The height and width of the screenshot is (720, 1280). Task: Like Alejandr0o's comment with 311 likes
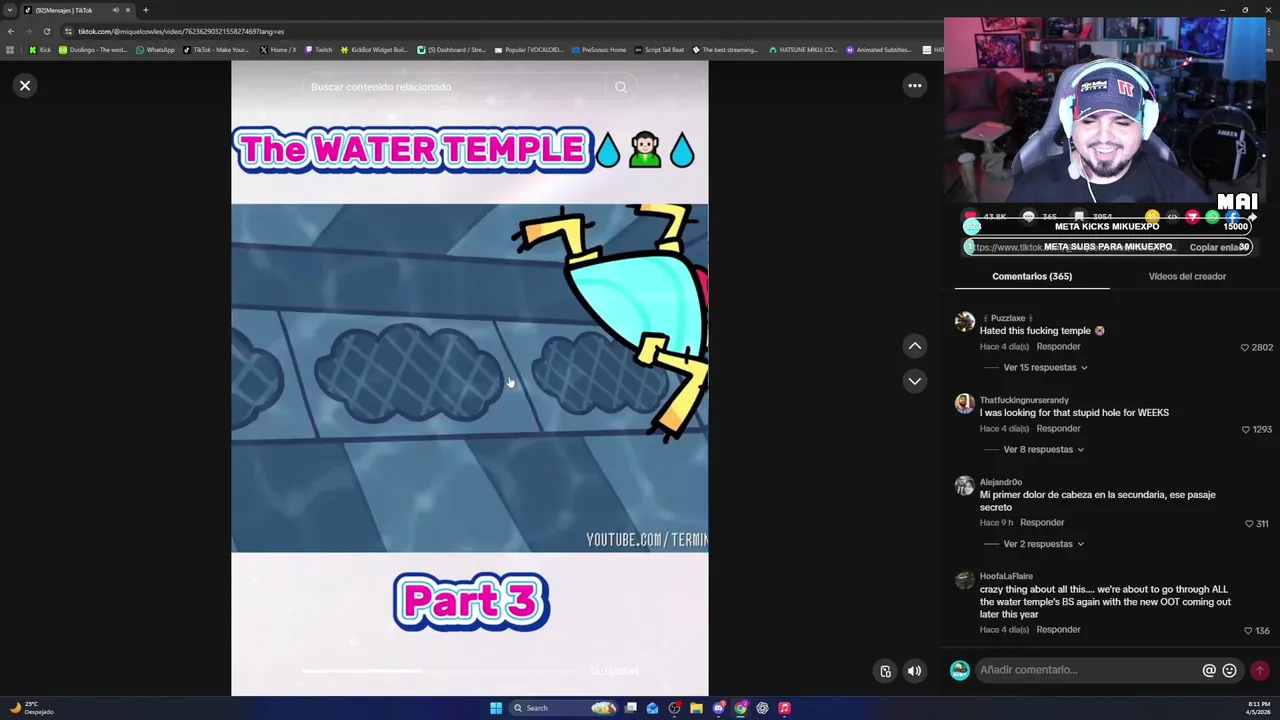(x=1249, y=524)
